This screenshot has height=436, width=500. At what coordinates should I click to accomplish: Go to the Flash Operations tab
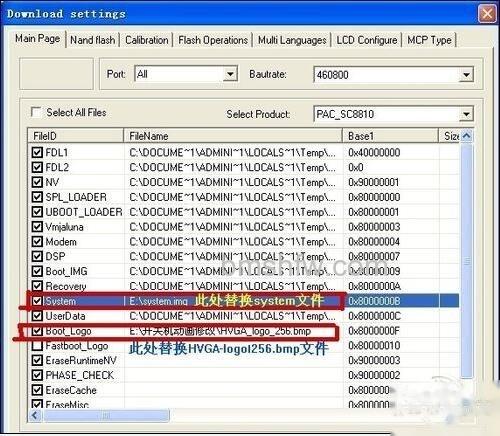tap(213, 40)
